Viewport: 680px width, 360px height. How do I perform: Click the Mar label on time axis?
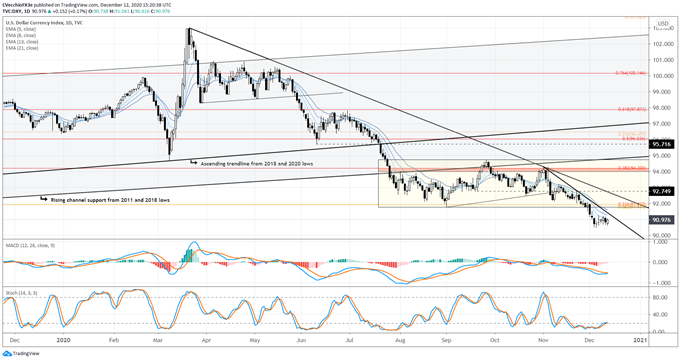tap(158, 340)
